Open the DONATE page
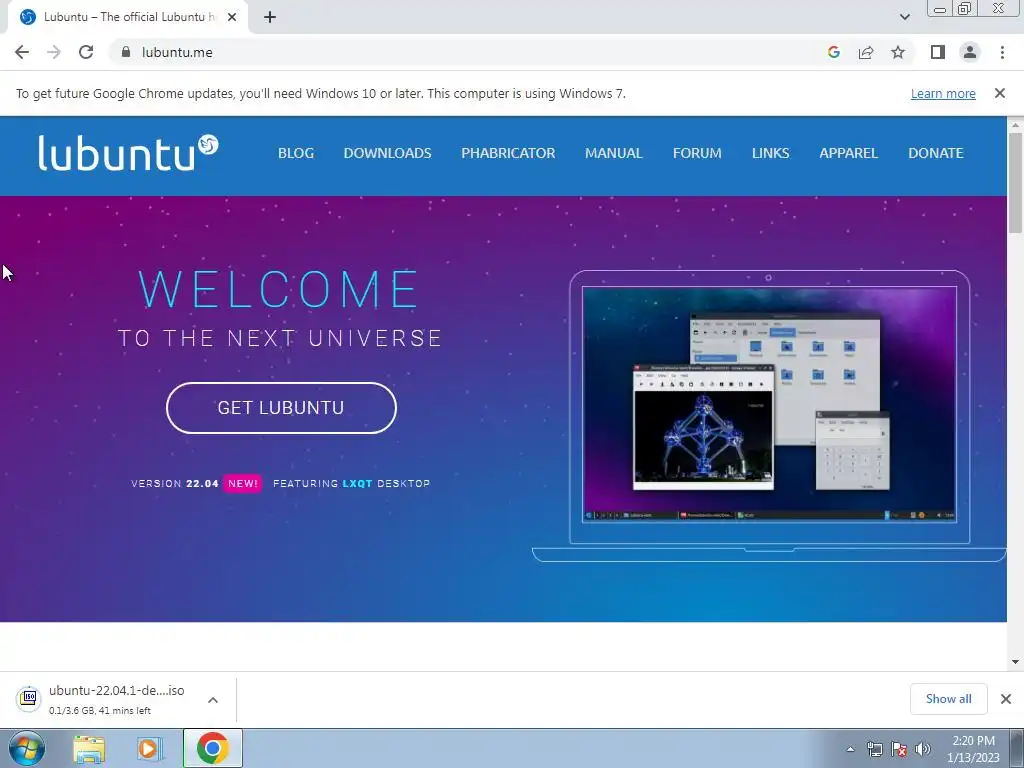This screenshot has width=1024, height=768. [935, 153]
